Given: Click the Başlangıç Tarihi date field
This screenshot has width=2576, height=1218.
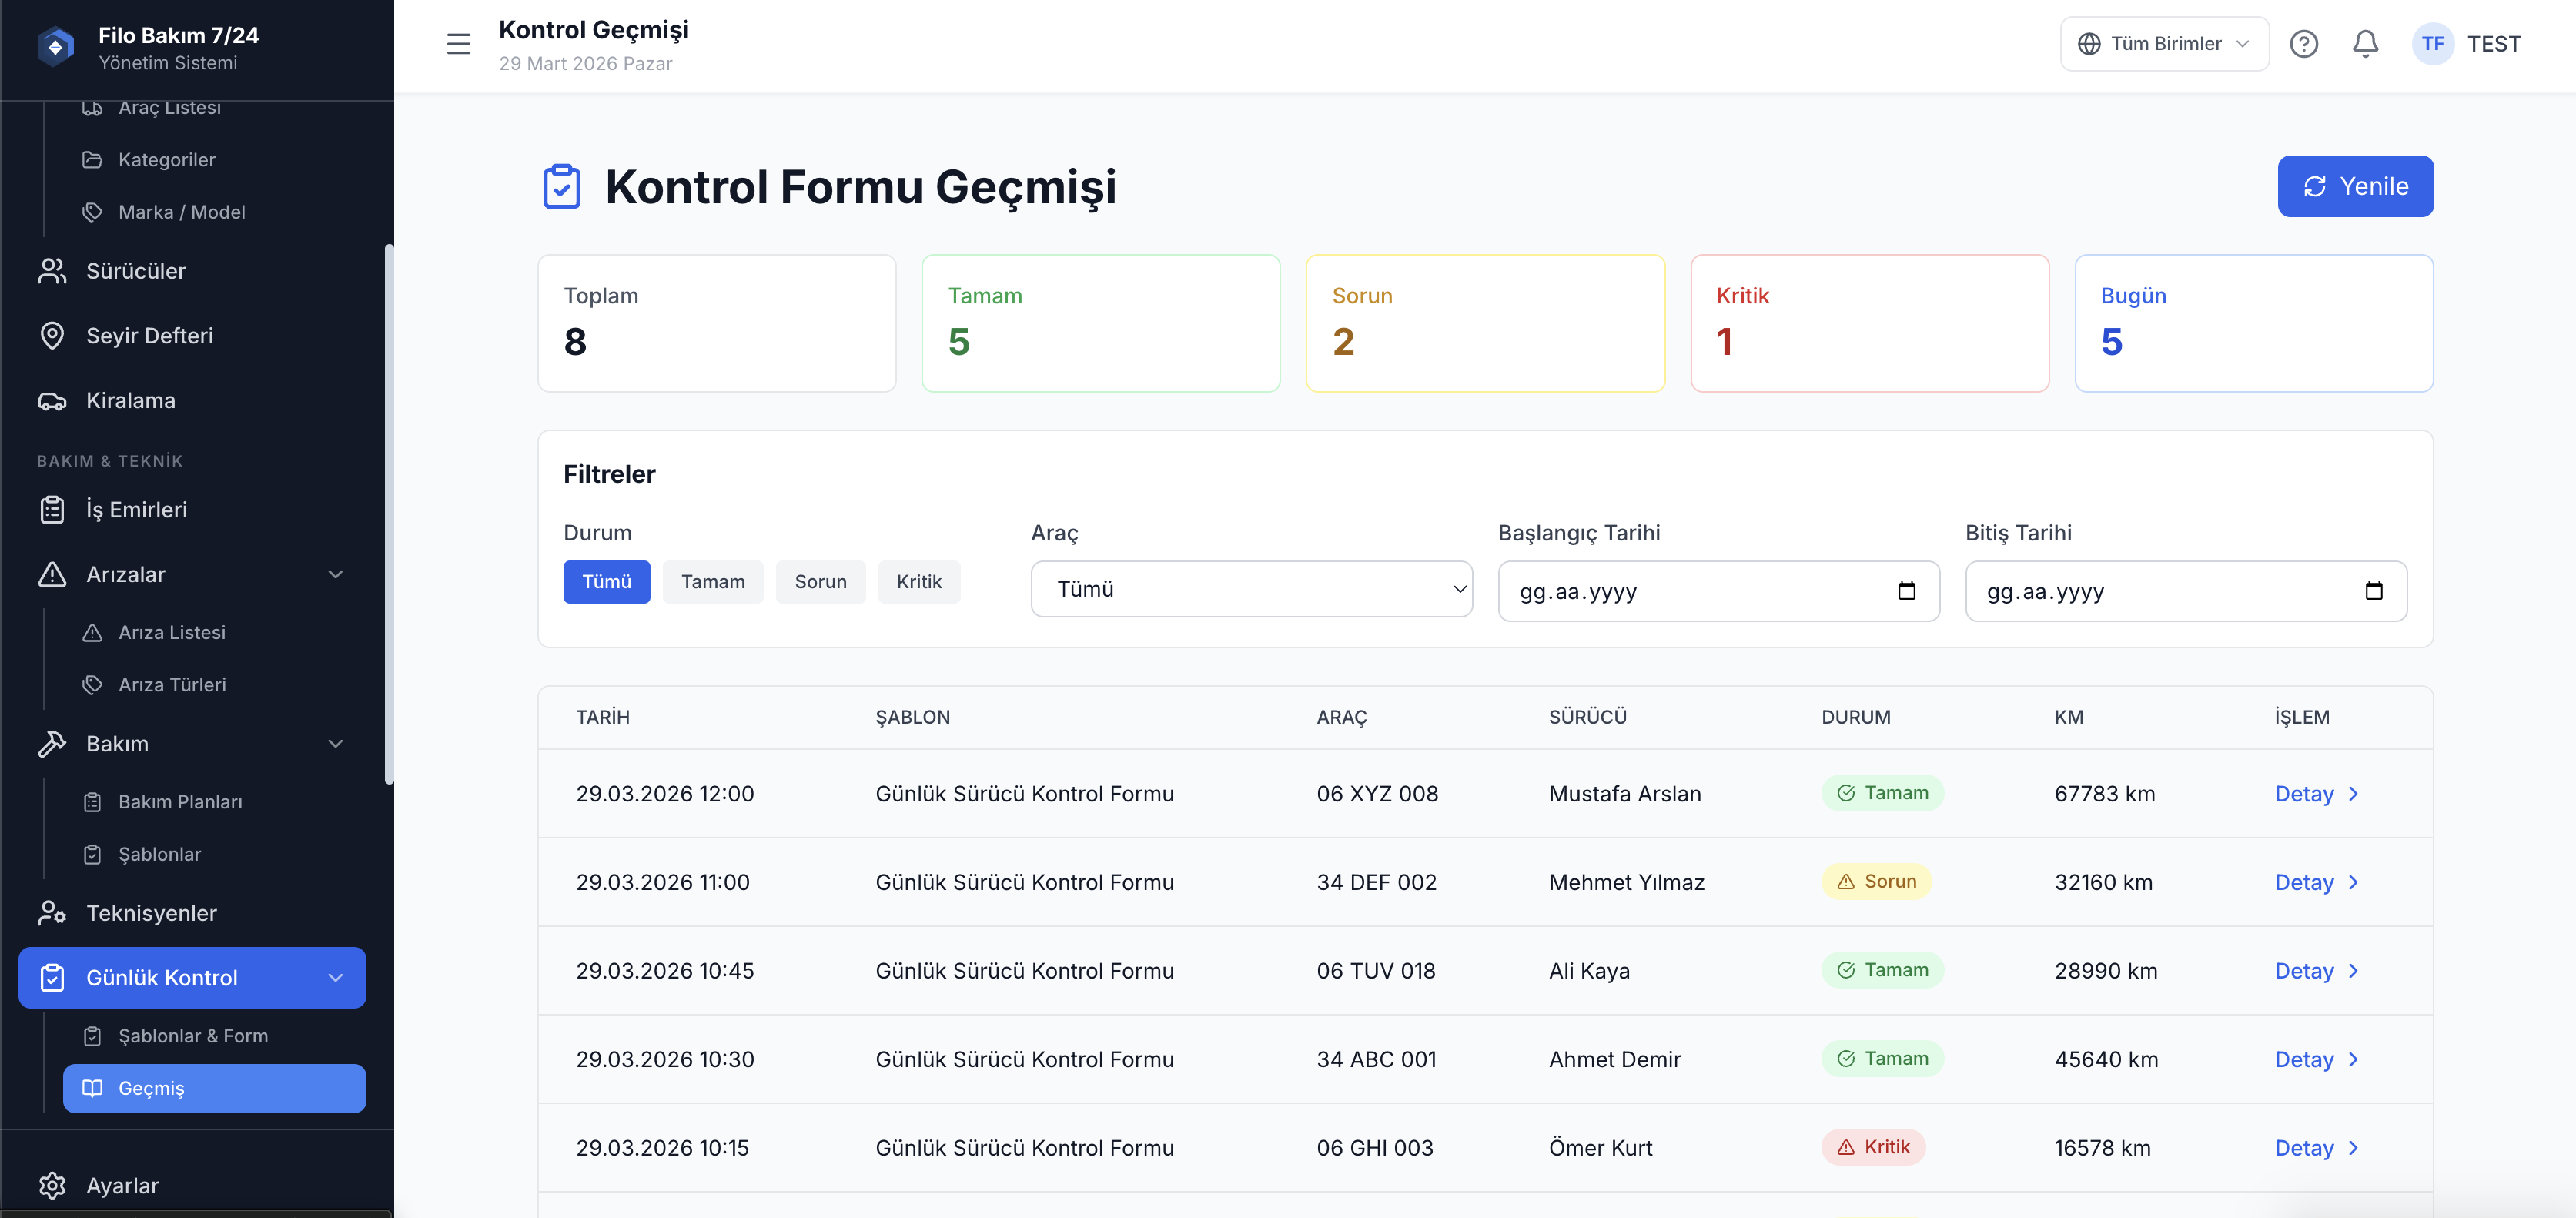Looking at the screenshot, I should (x=1700, y=591).
